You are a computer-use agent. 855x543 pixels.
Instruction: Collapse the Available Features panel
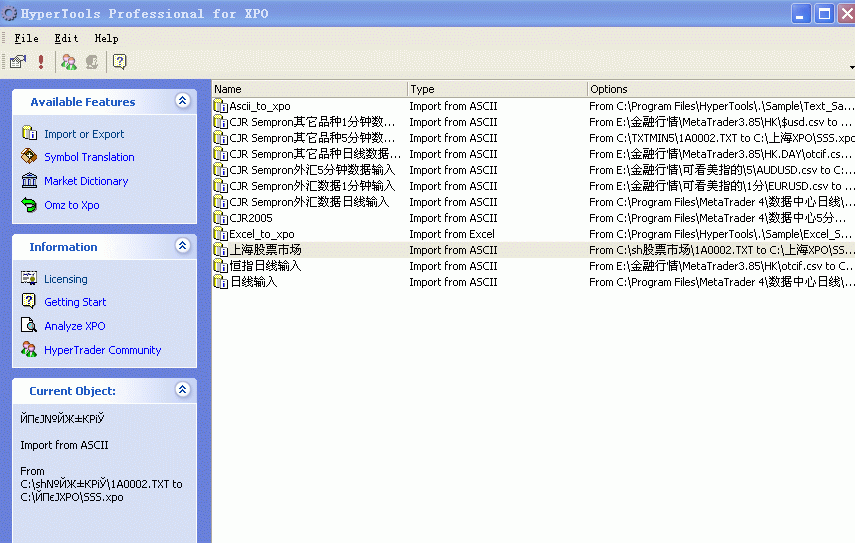[183, 100]
